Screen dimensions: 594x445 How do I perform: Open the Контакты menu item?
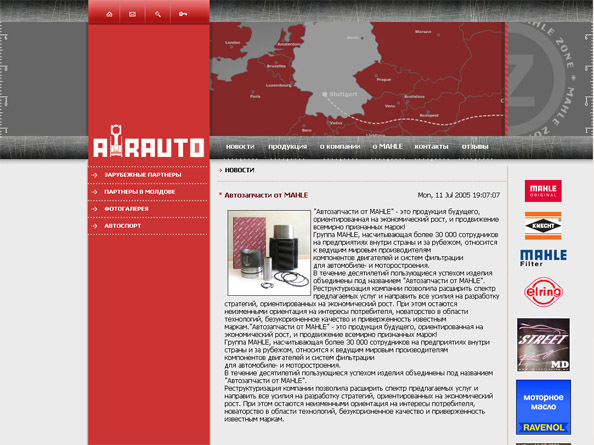point(431,147)
